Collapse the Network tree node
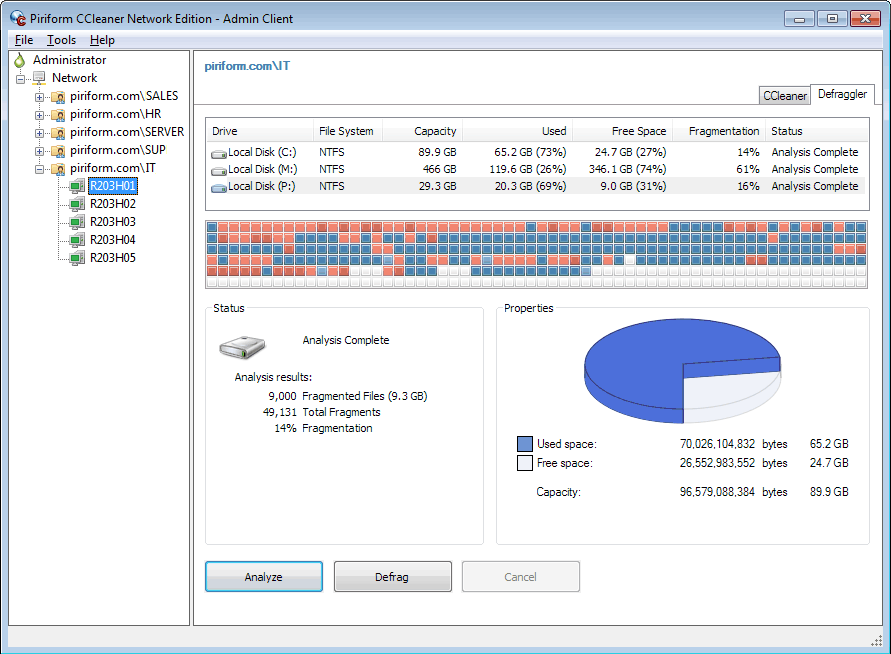 [21, 78]
